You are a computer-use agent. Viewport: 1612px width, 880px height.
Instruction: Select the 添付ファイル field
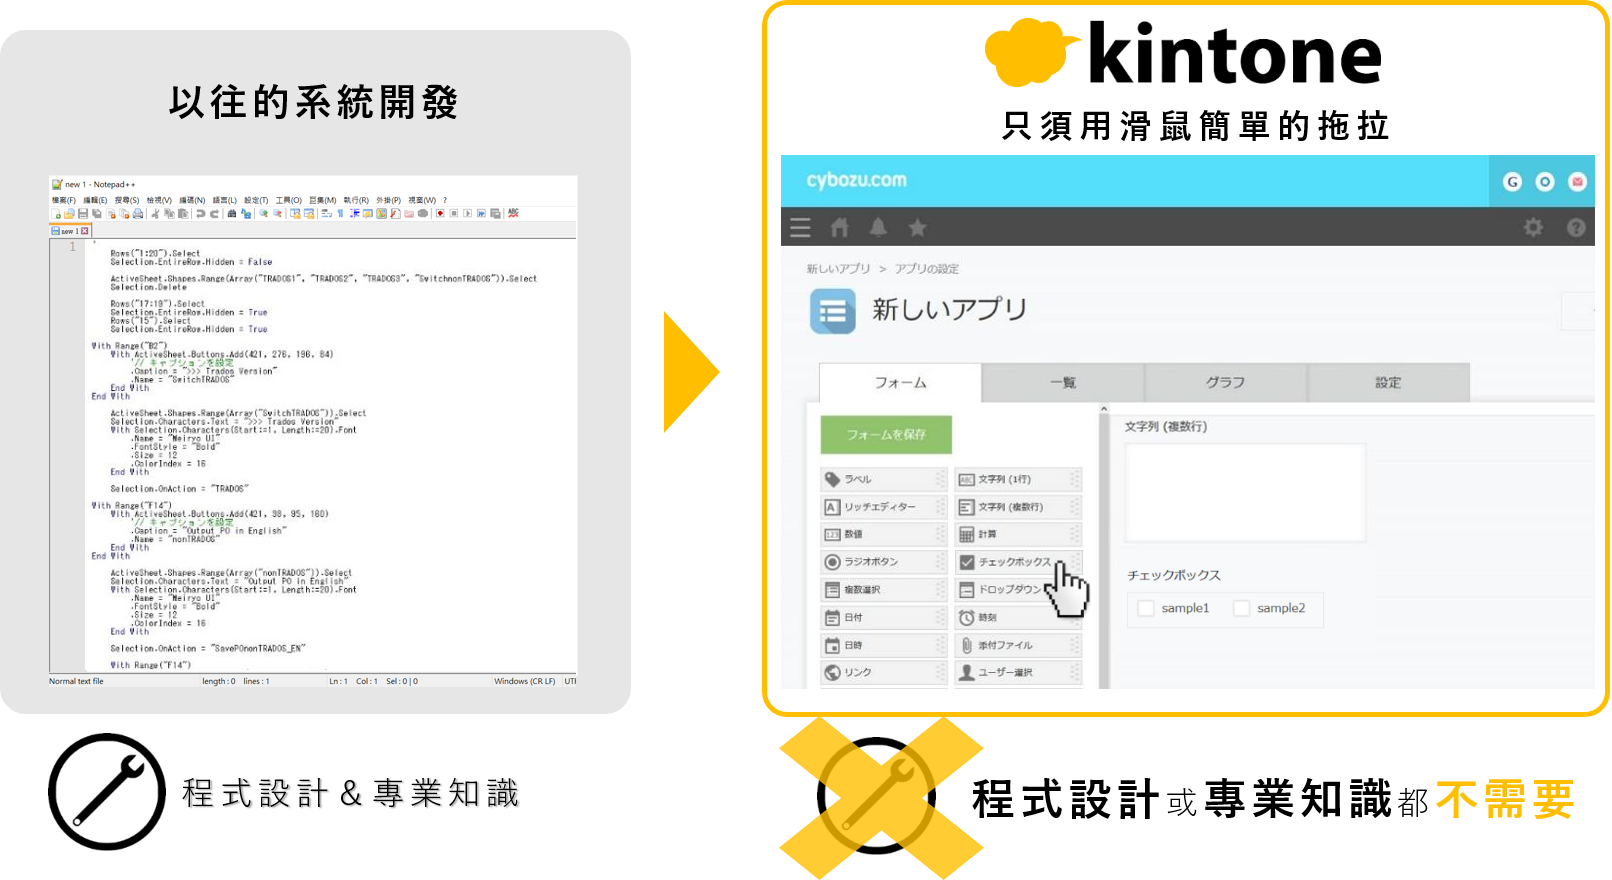click(1018, 645)
